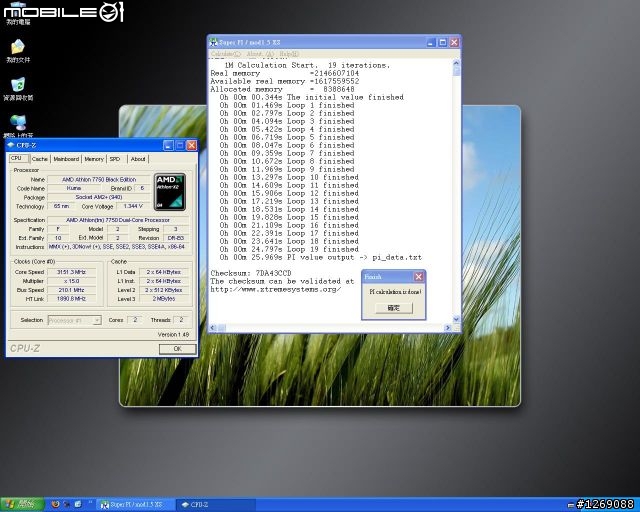The image size is (640, 512).
Task: Click Super PI vertical scrollbar thumb
Action: pyautogui.click(x=456, y=72)
